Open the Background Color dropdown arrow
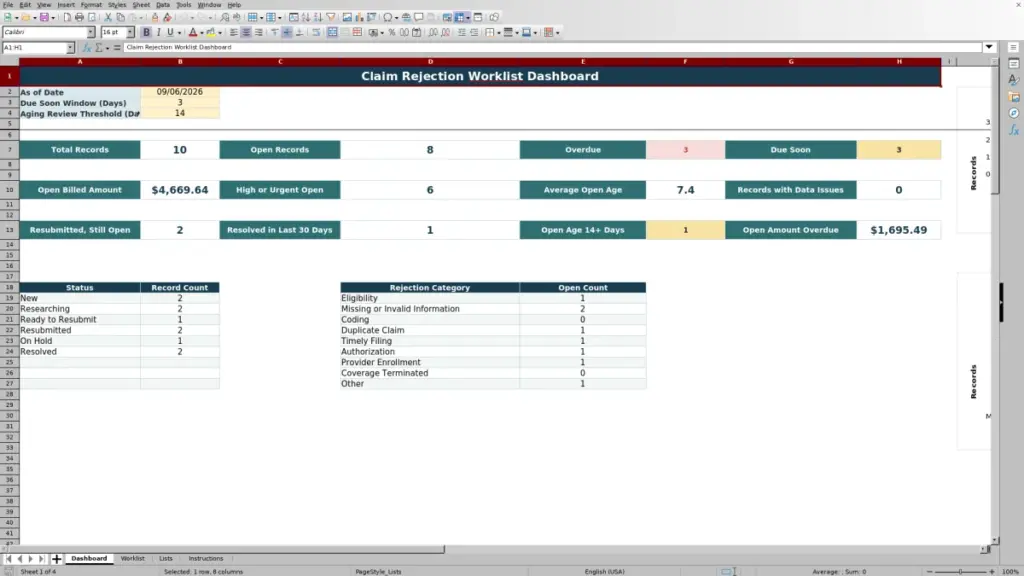 point(220,33)
